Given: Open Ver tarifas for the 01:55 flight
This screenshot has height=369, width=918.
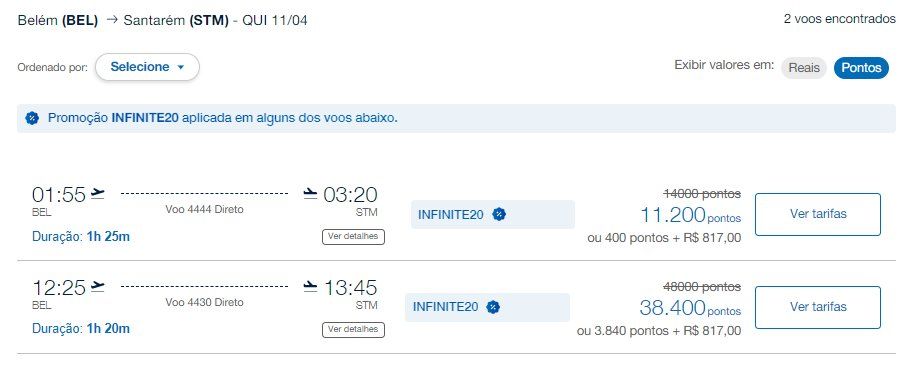Looking at the screenshot, I should tap(818, 214).
